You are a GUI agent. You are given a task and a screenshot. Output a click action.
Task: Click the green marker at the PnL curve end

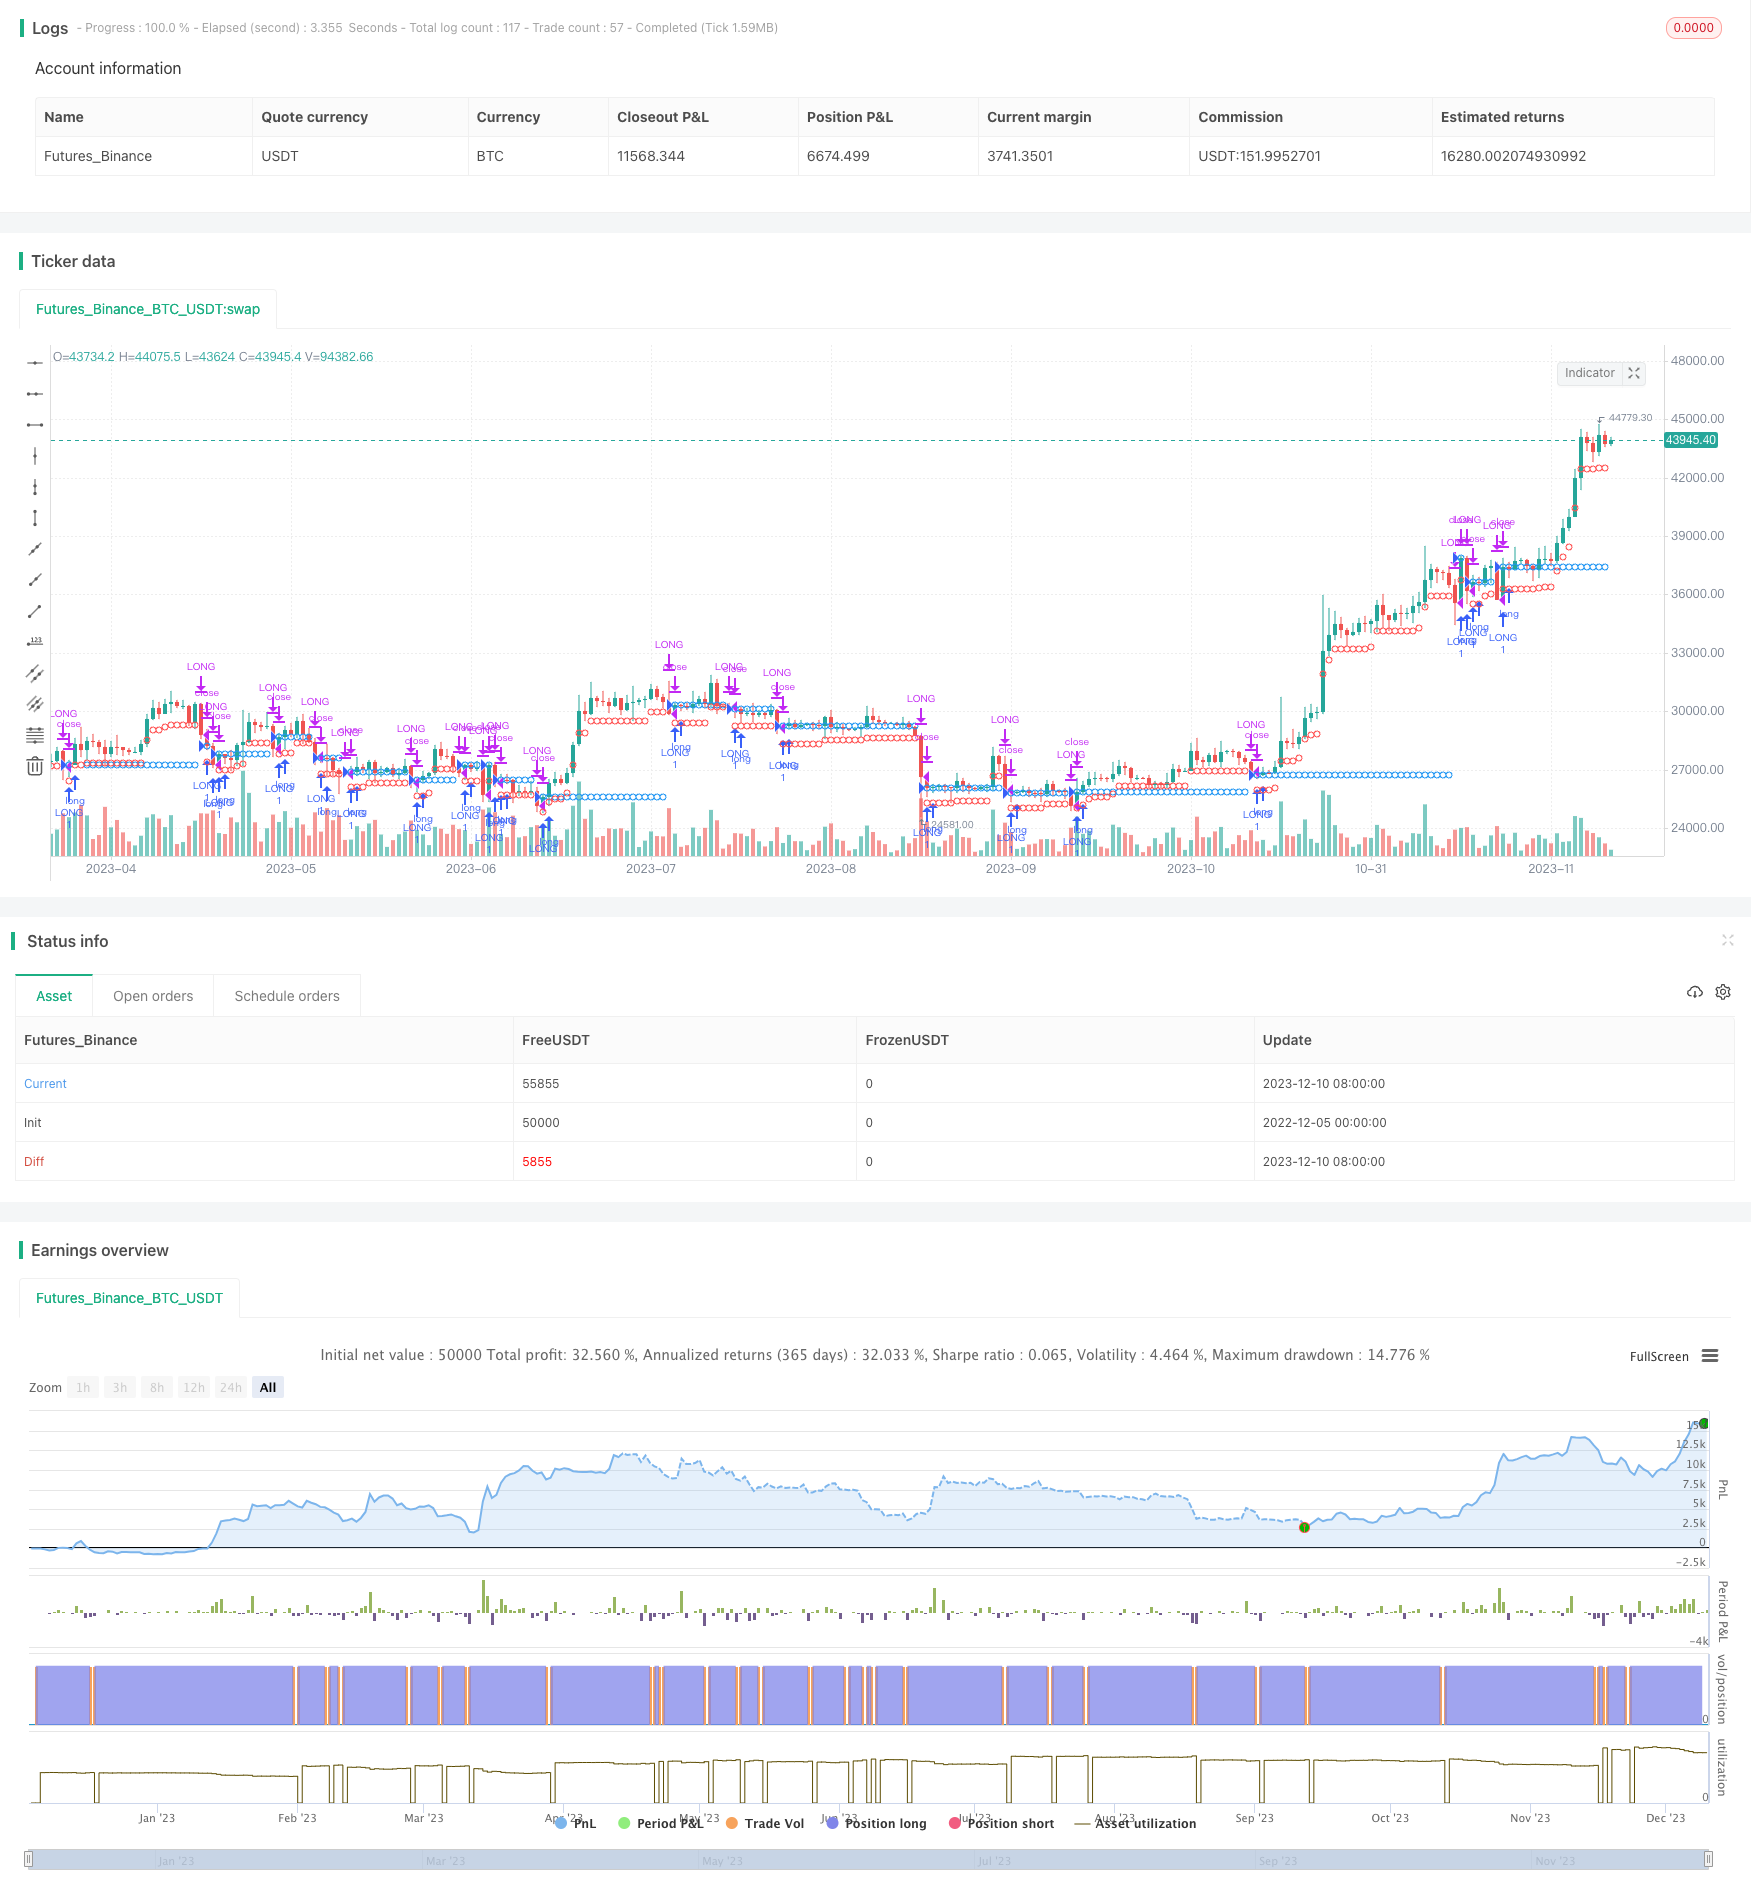click(1704, 1423)
